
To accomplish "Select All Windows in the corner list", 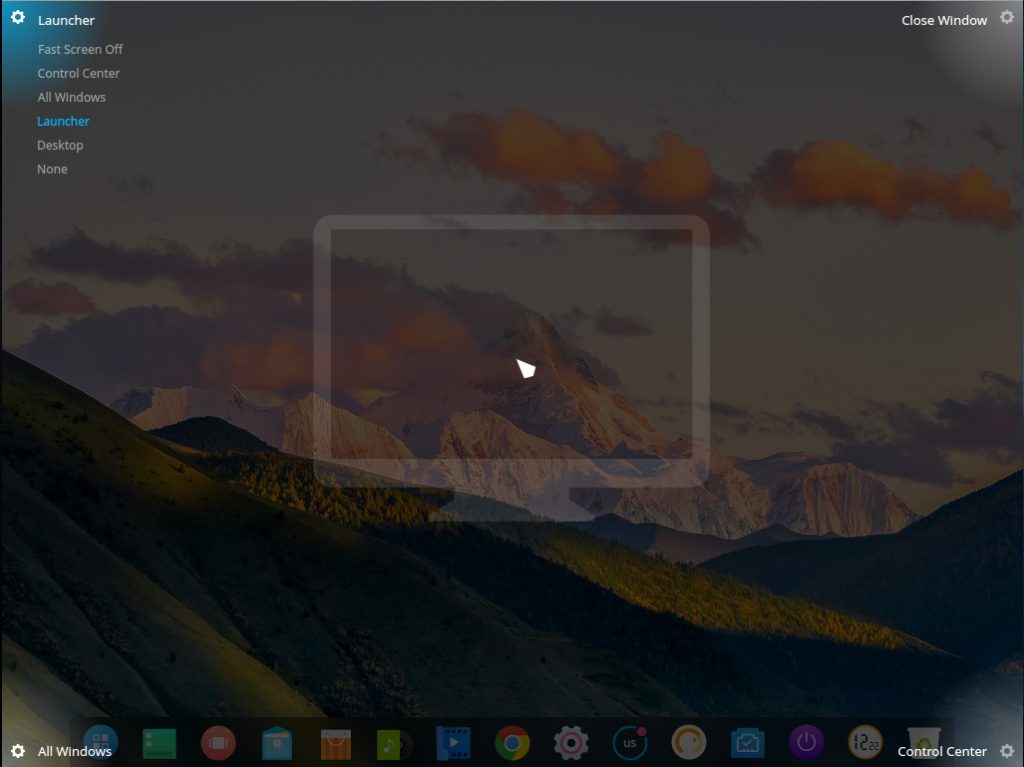I will click(71, 97).
